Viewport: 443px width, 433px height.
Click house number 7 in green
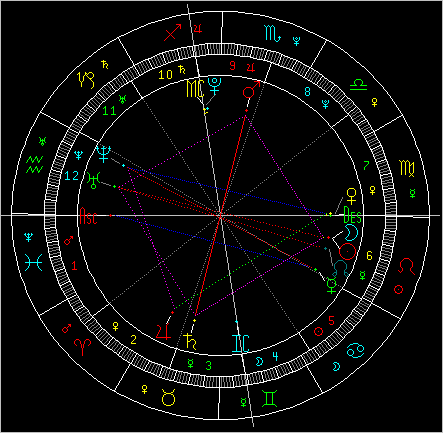click(366, 165)
